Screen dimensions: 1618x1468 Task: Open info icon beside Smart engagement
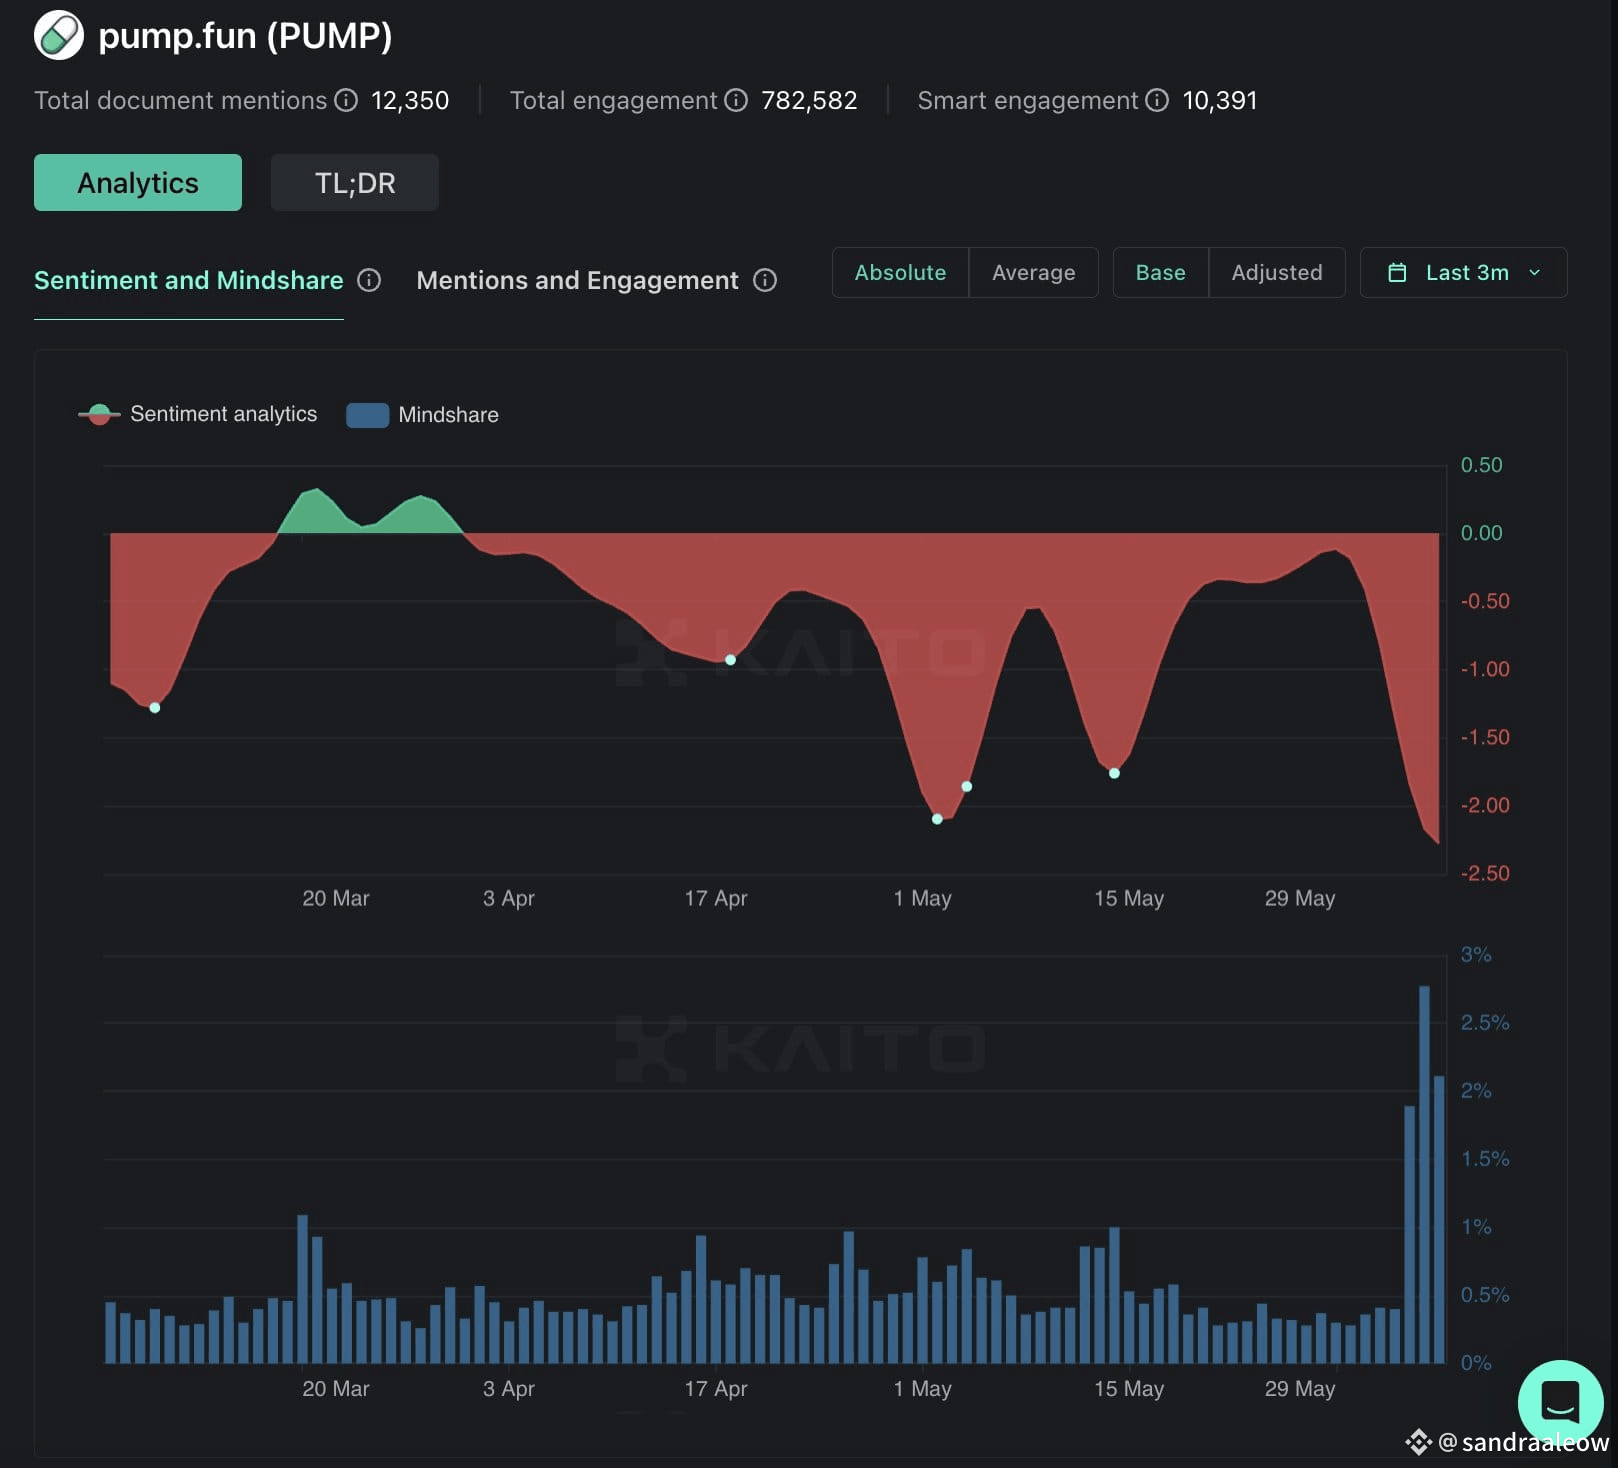tap(1157, 100)
